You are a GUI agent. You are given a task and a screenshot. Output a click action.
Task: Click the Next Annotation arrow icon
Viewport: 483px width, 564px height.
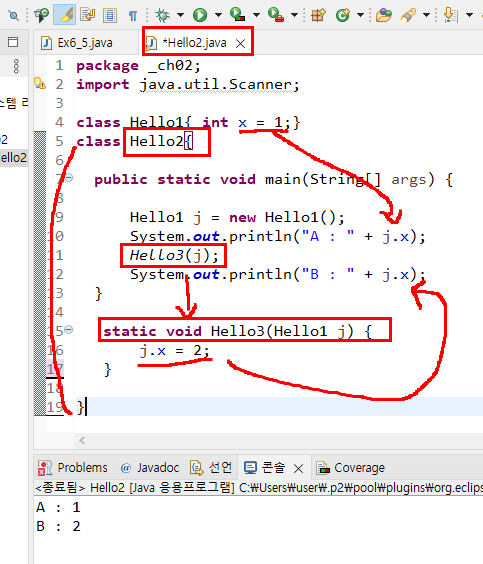pyautogui.click(x=450, y=15)
